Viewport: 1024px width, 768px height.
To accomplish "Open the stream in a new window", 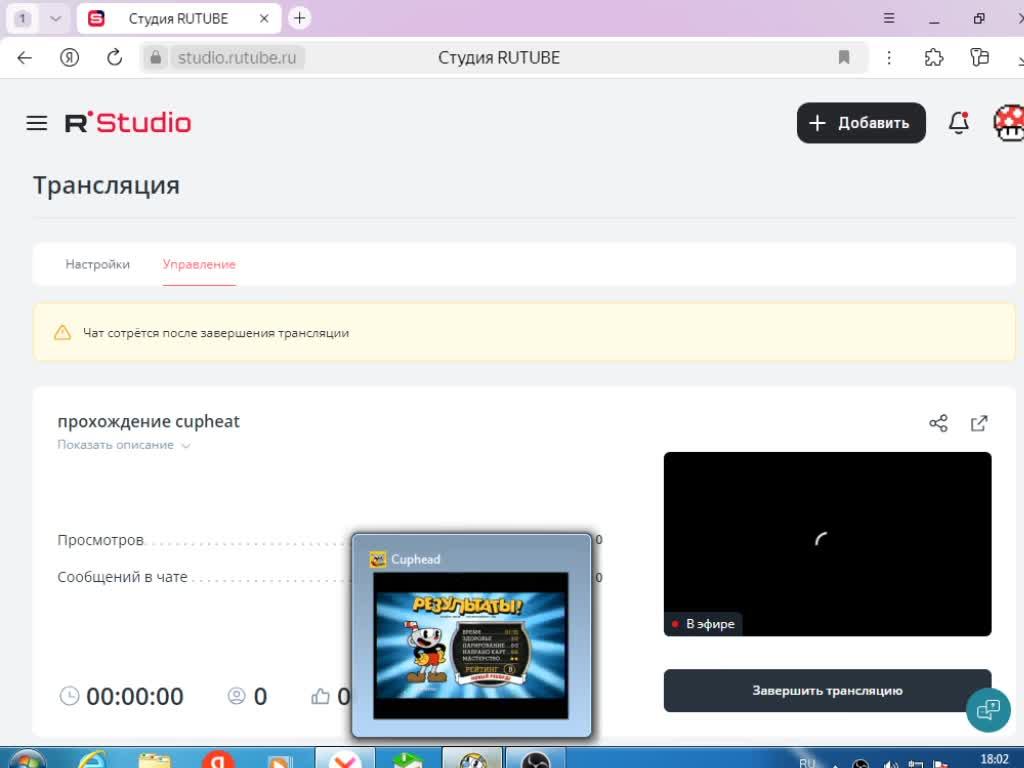I will coord(979,423).
